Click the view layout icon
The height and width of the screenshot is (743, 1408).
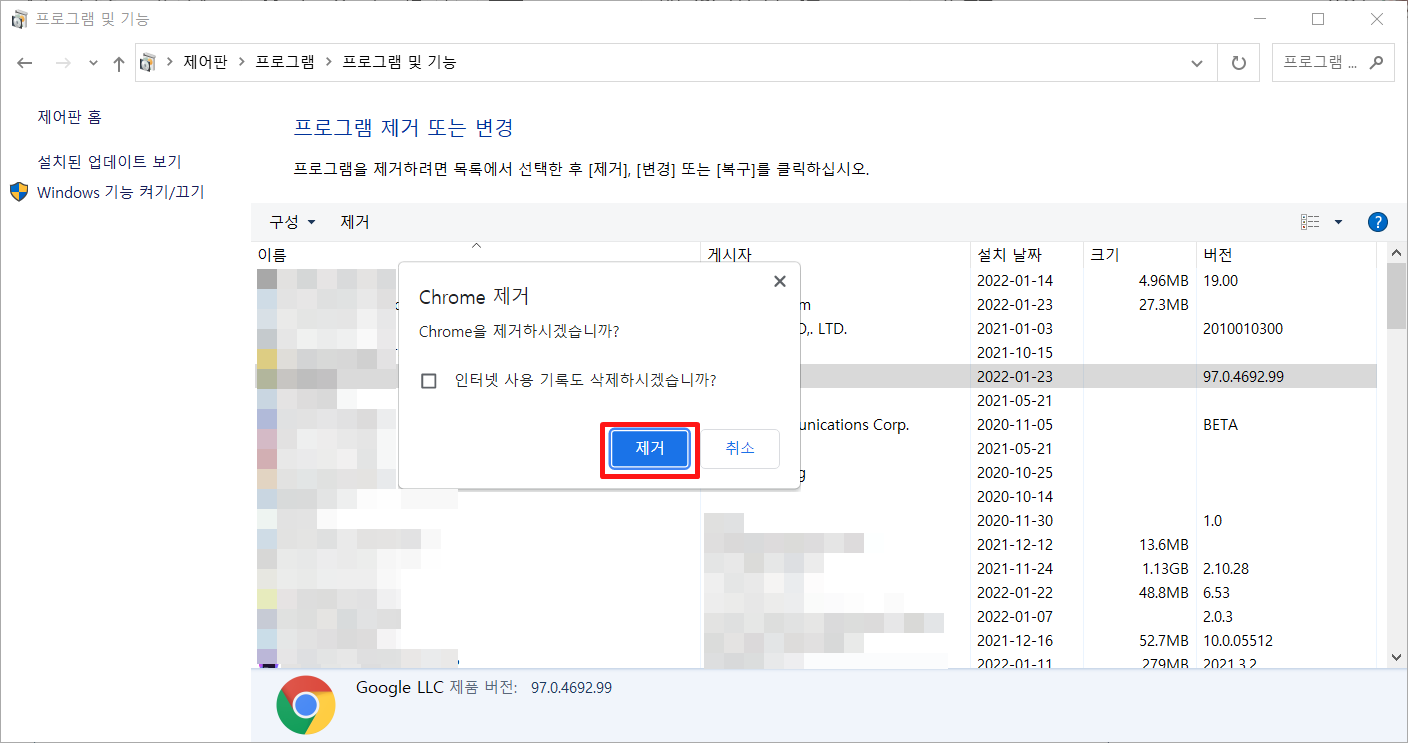1310,222
